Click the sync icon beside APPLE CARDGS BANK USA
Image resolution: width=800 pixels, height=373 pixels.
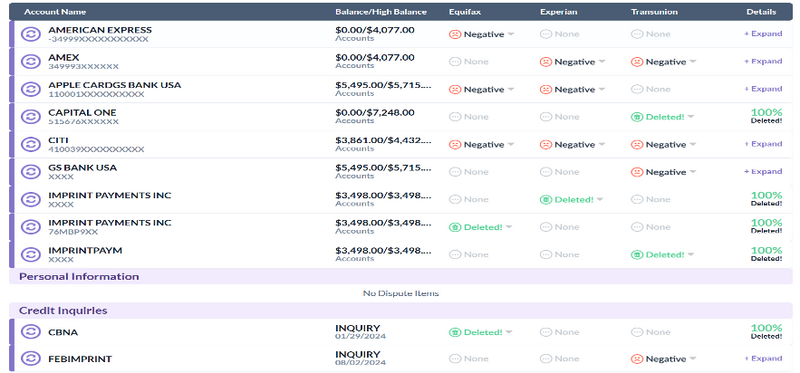click(31, 89)
